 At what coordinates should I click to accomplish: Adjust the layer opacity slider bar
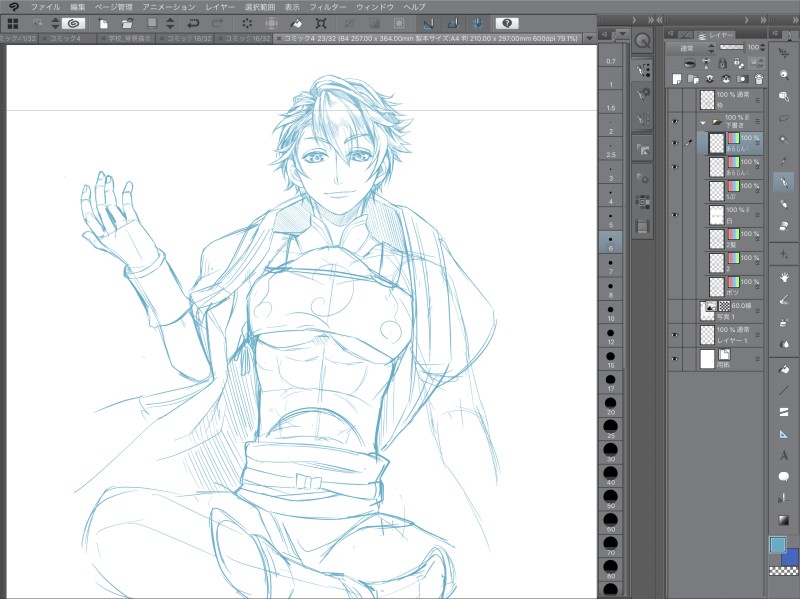coord(731,47)
